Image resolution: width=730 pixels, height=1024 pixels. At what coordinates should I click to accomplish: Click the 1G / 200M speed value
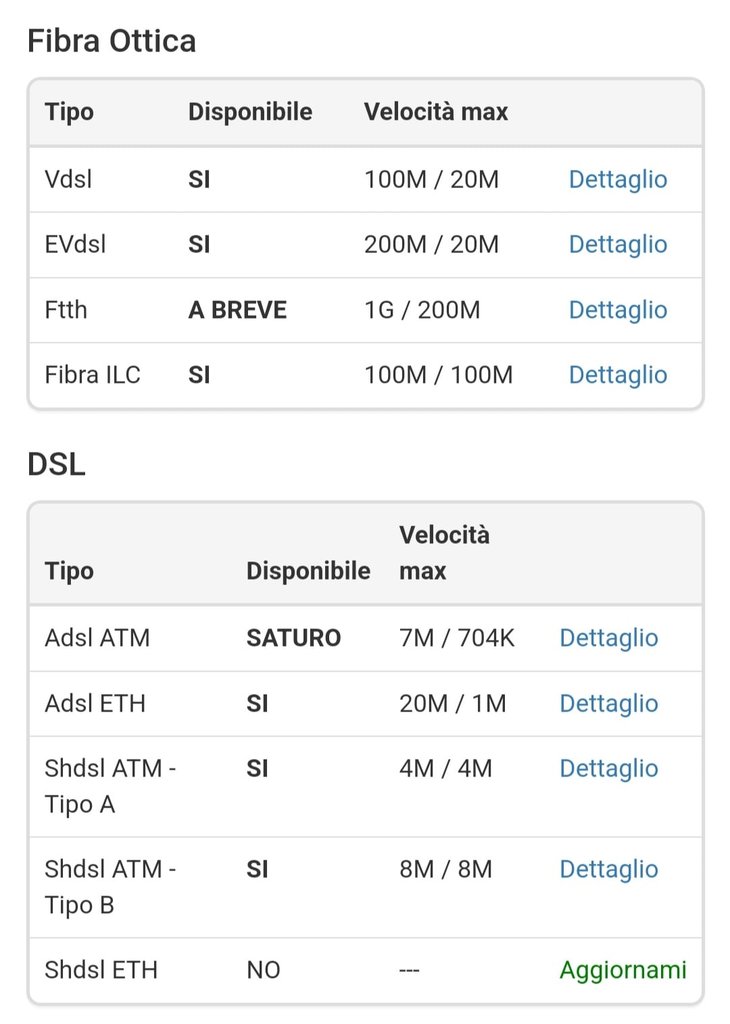click(x=421, y=310)
